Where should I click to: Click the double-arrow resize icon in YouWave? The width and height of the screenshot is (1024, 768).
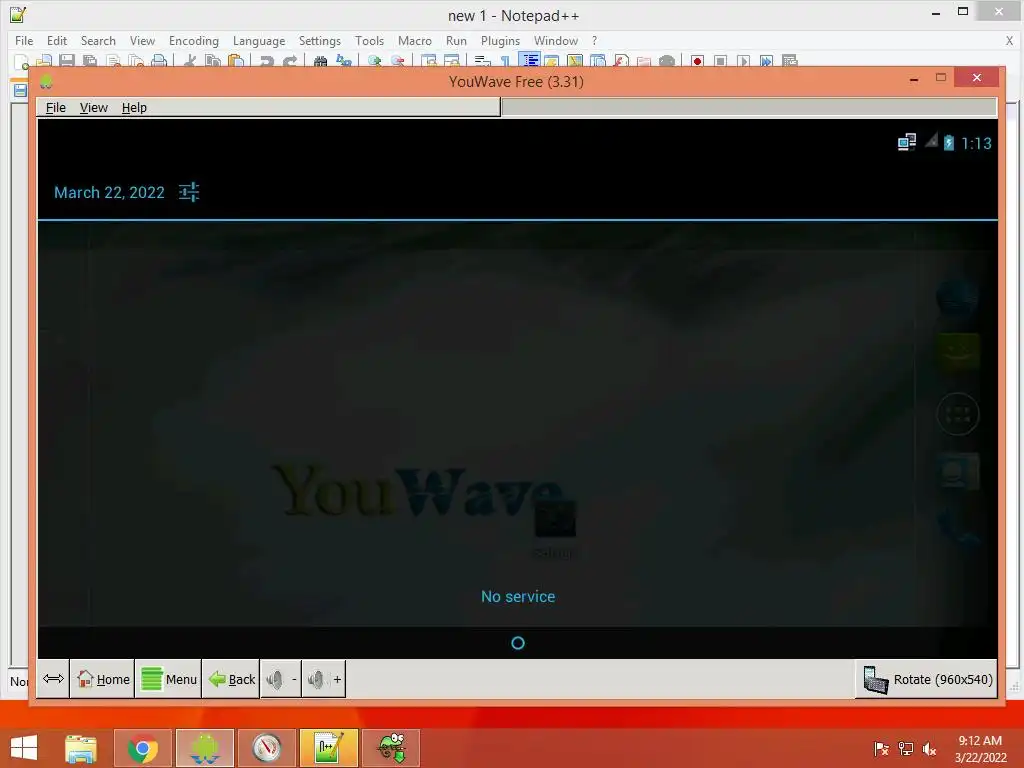[x=54, y=679]
